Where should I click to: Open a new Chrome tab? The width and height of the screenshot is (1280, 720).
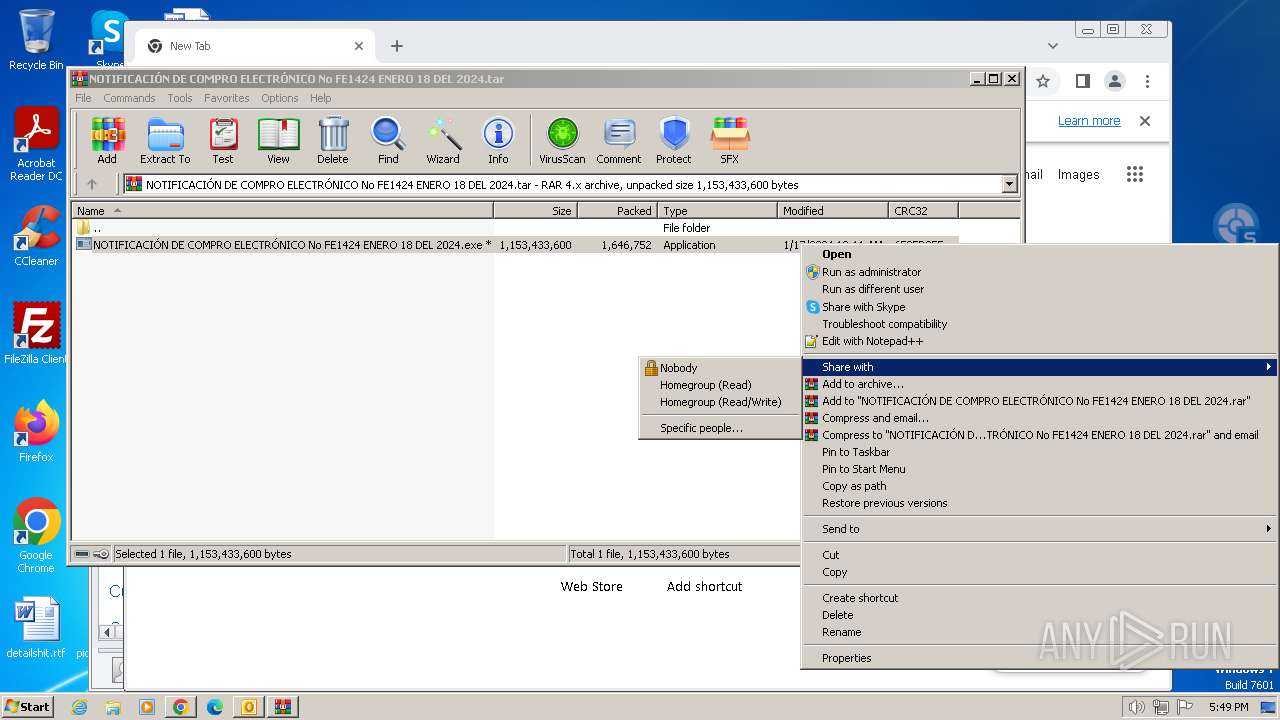[397, 46]
